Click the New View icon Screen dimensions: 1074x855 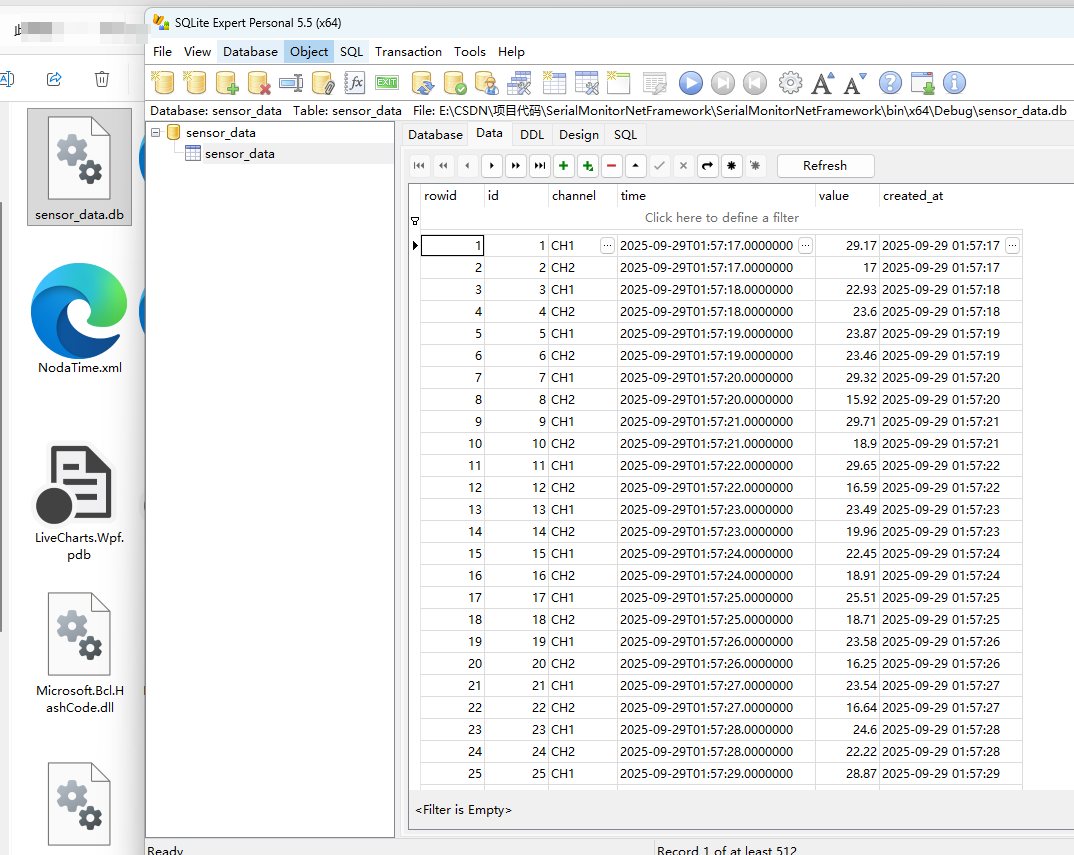(x=619, y=83)
